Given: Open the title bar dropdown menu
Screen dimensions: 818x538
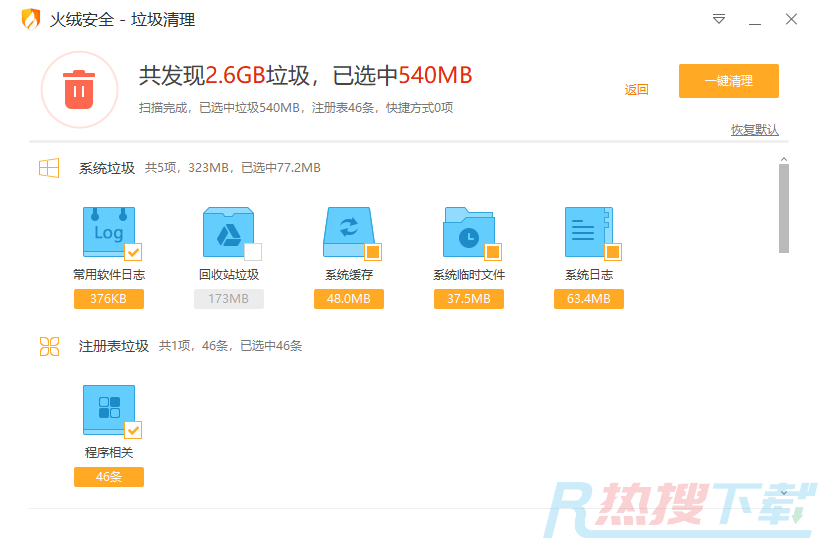Looking at the screenshot, I should point(719,19).
